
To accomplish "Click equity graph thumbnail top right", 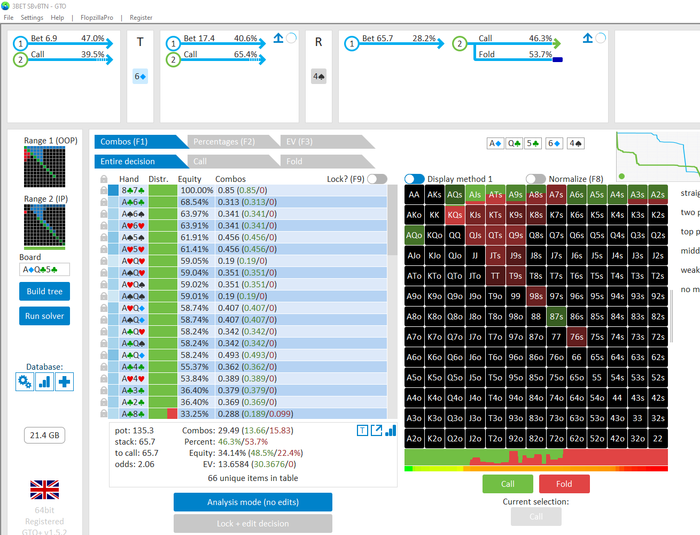I will point(658,156).
